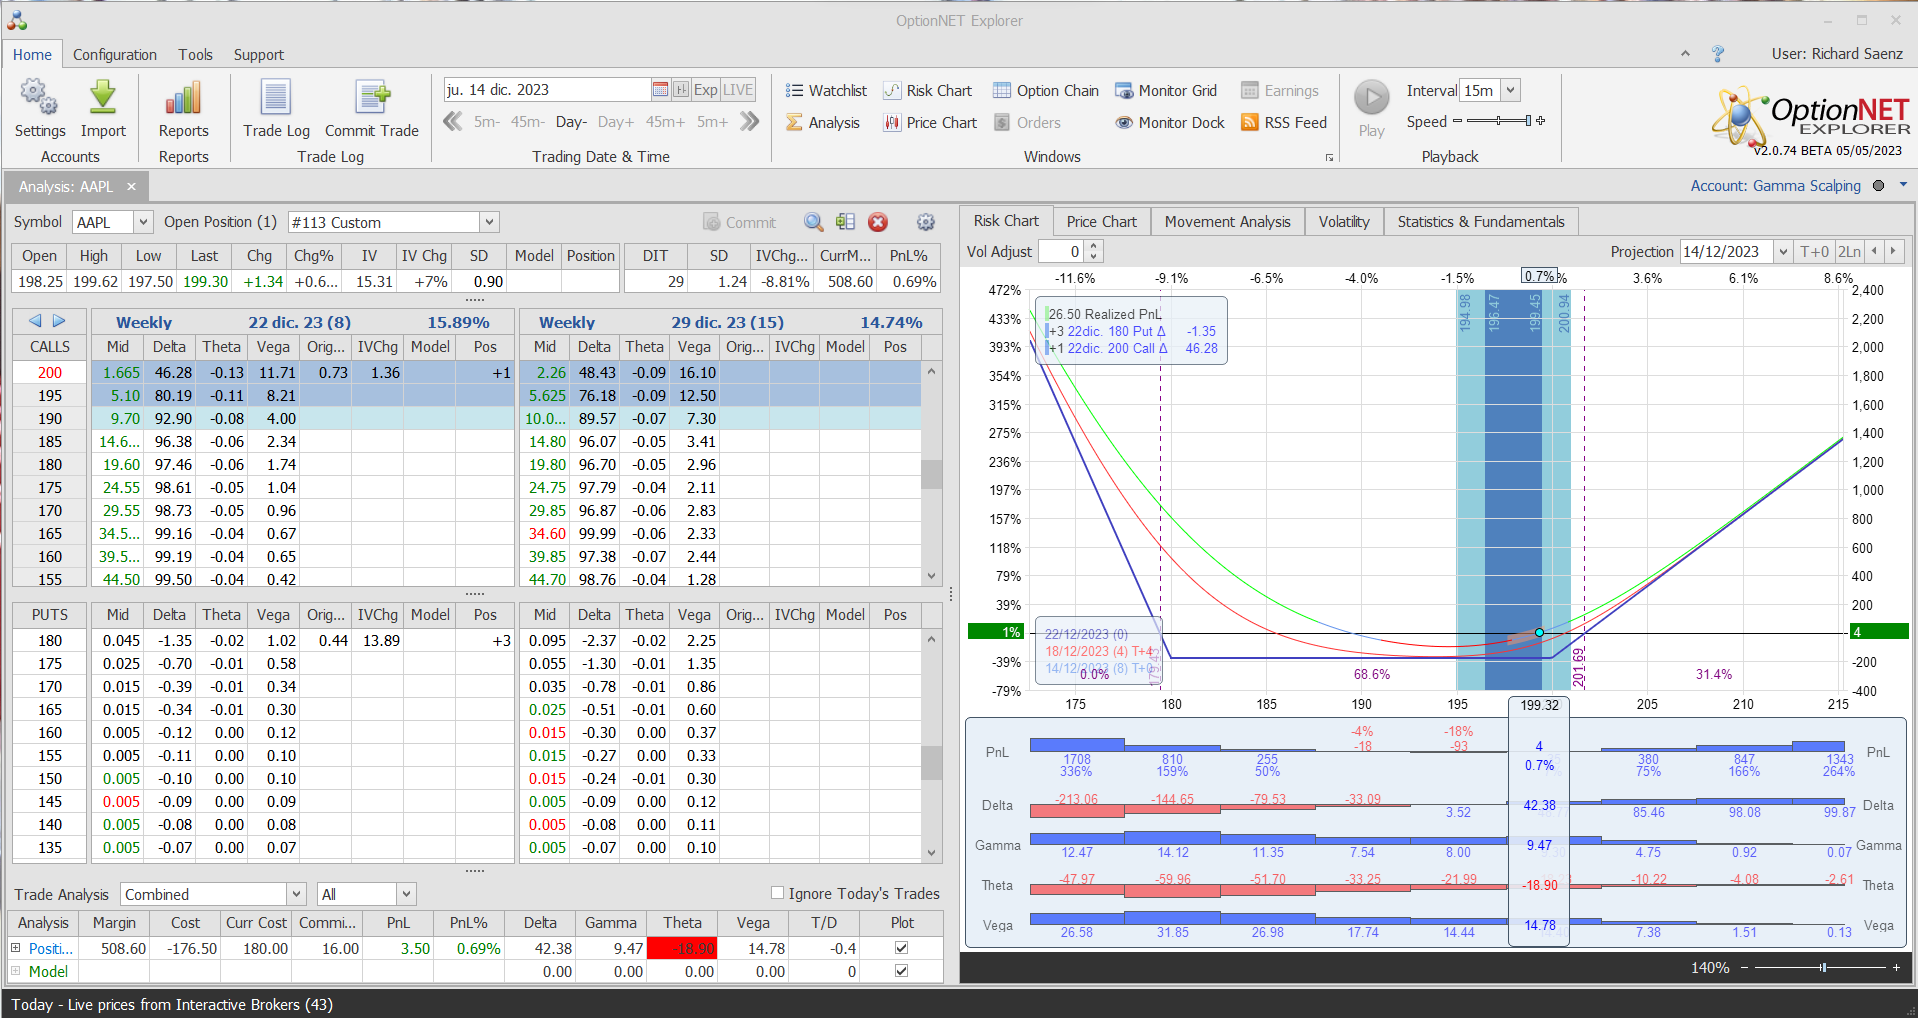Open analysis settings gear icon

tap(926, 222)
